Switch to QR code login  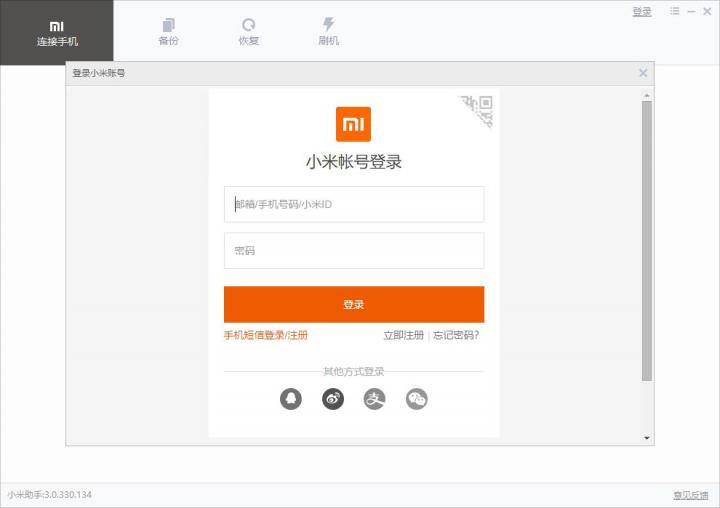pyautogui.click(x=480, y=109)
